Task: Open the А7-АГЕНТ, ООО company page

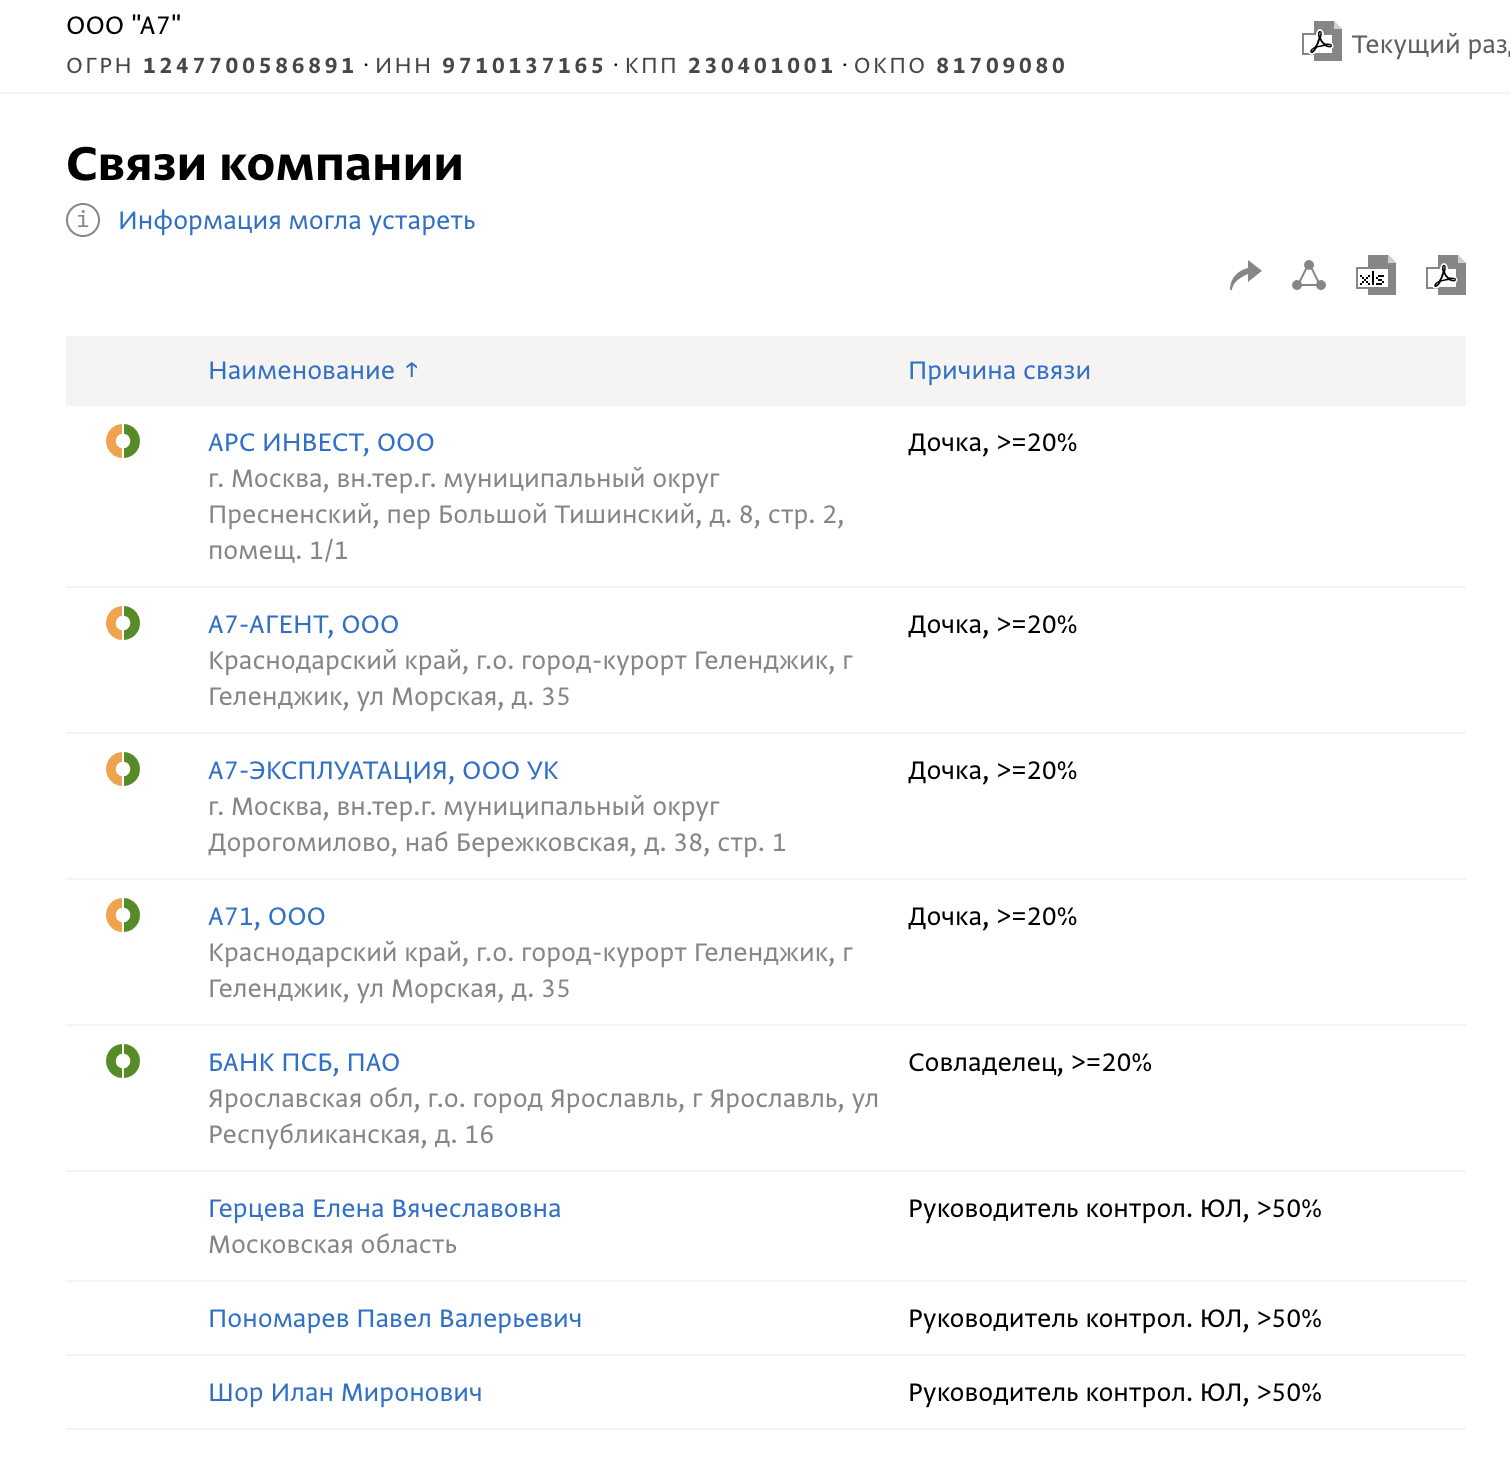Action: (x=302, y=623)
